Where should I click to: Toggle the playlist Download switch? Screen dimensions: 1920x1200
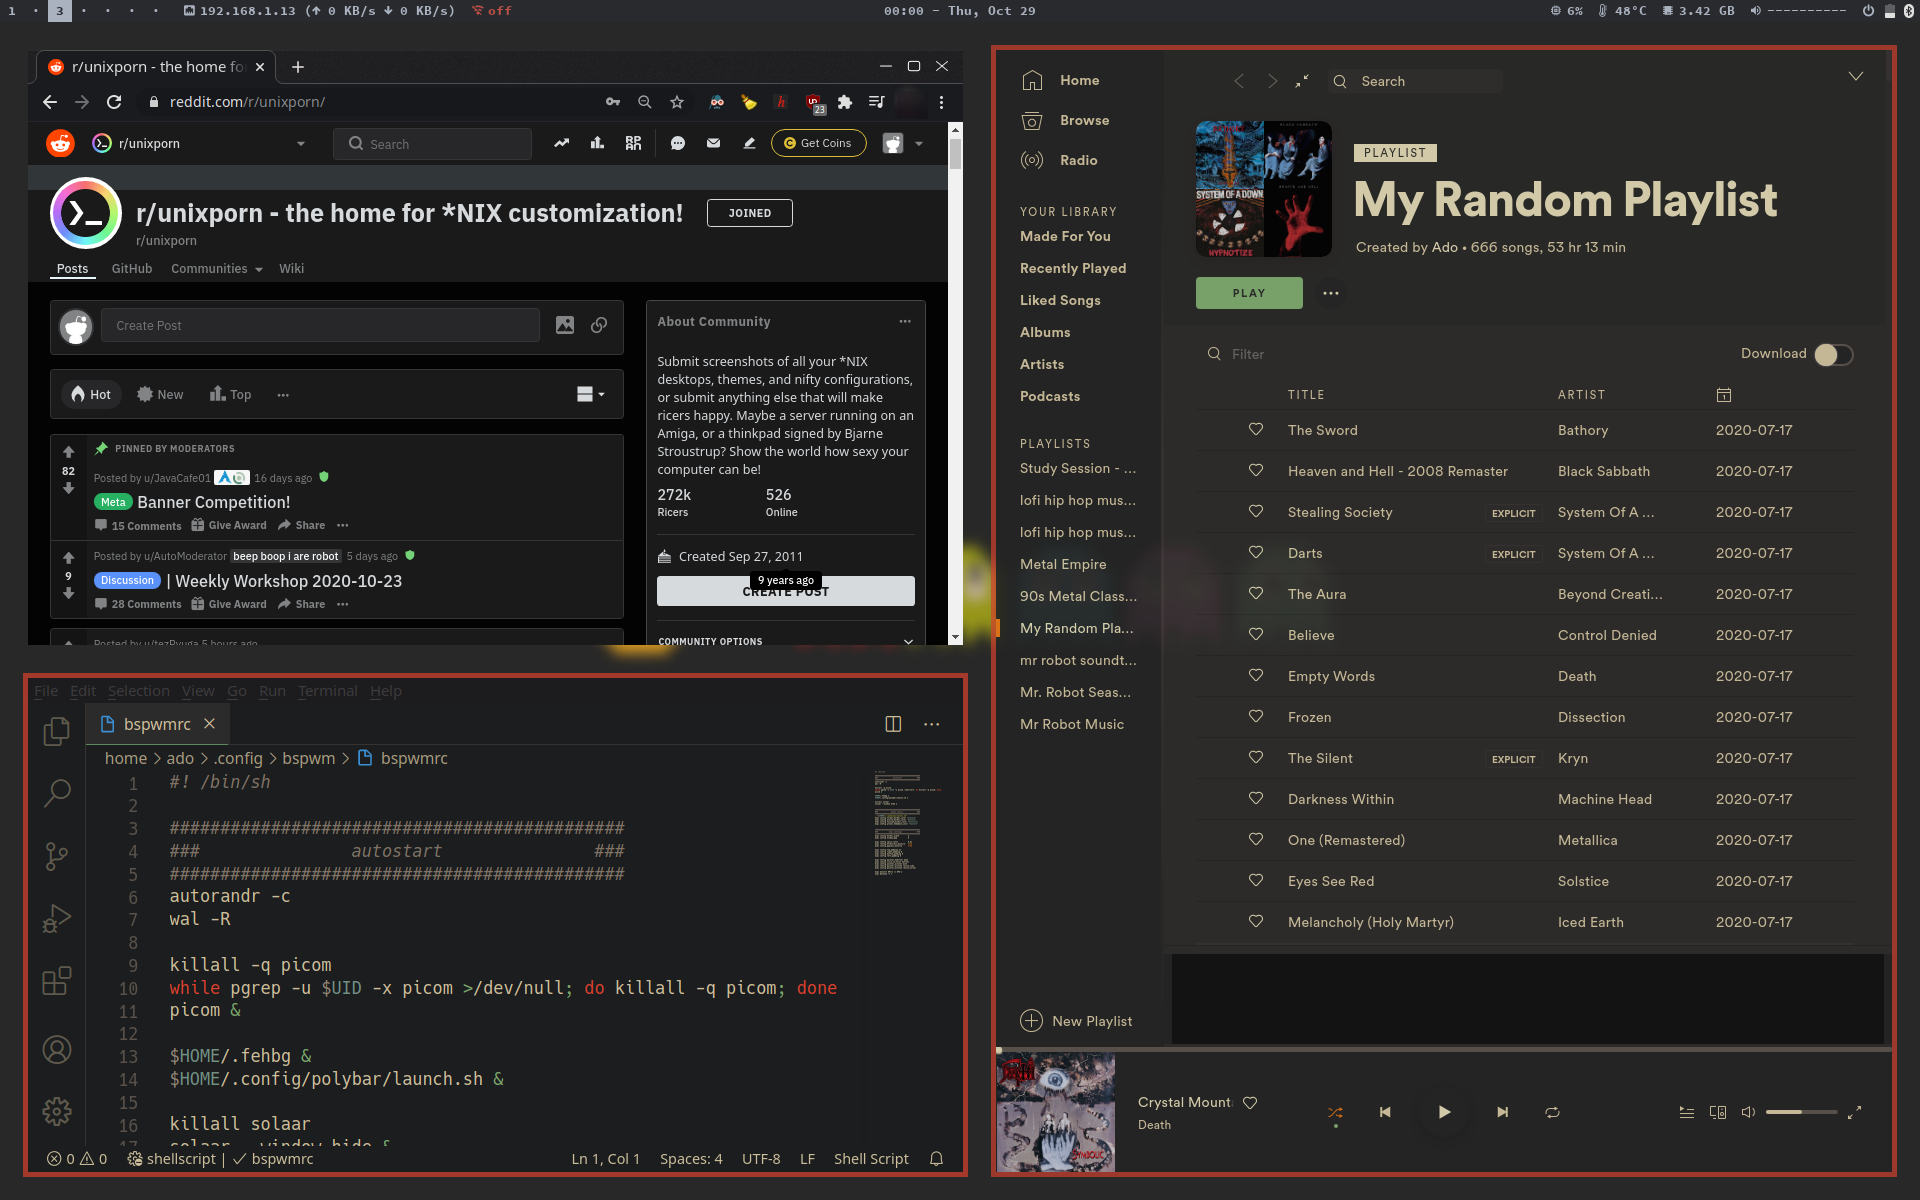tap(1834, 355)
